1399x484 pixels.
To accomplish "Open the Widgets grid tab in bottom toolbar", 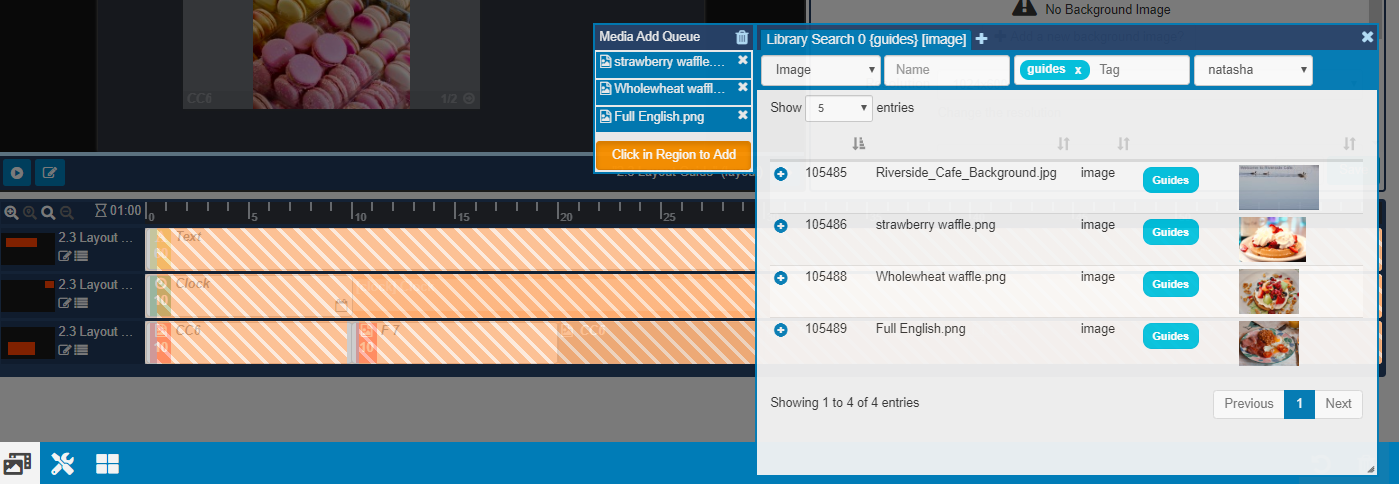I will tap(107, 464).
